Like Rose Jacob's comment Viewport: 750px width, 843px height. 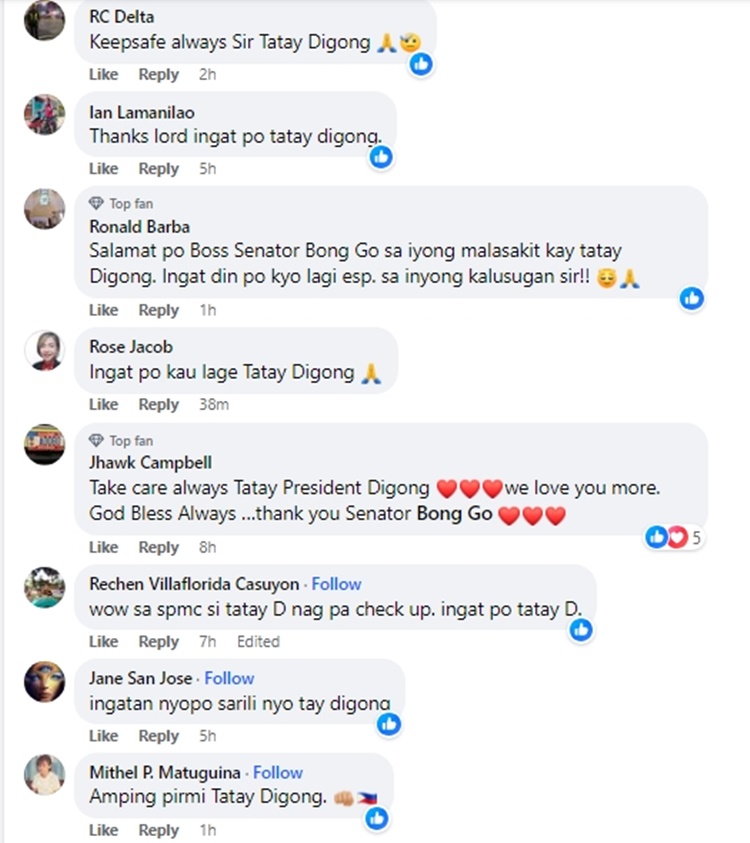click(x=103, y=405)
